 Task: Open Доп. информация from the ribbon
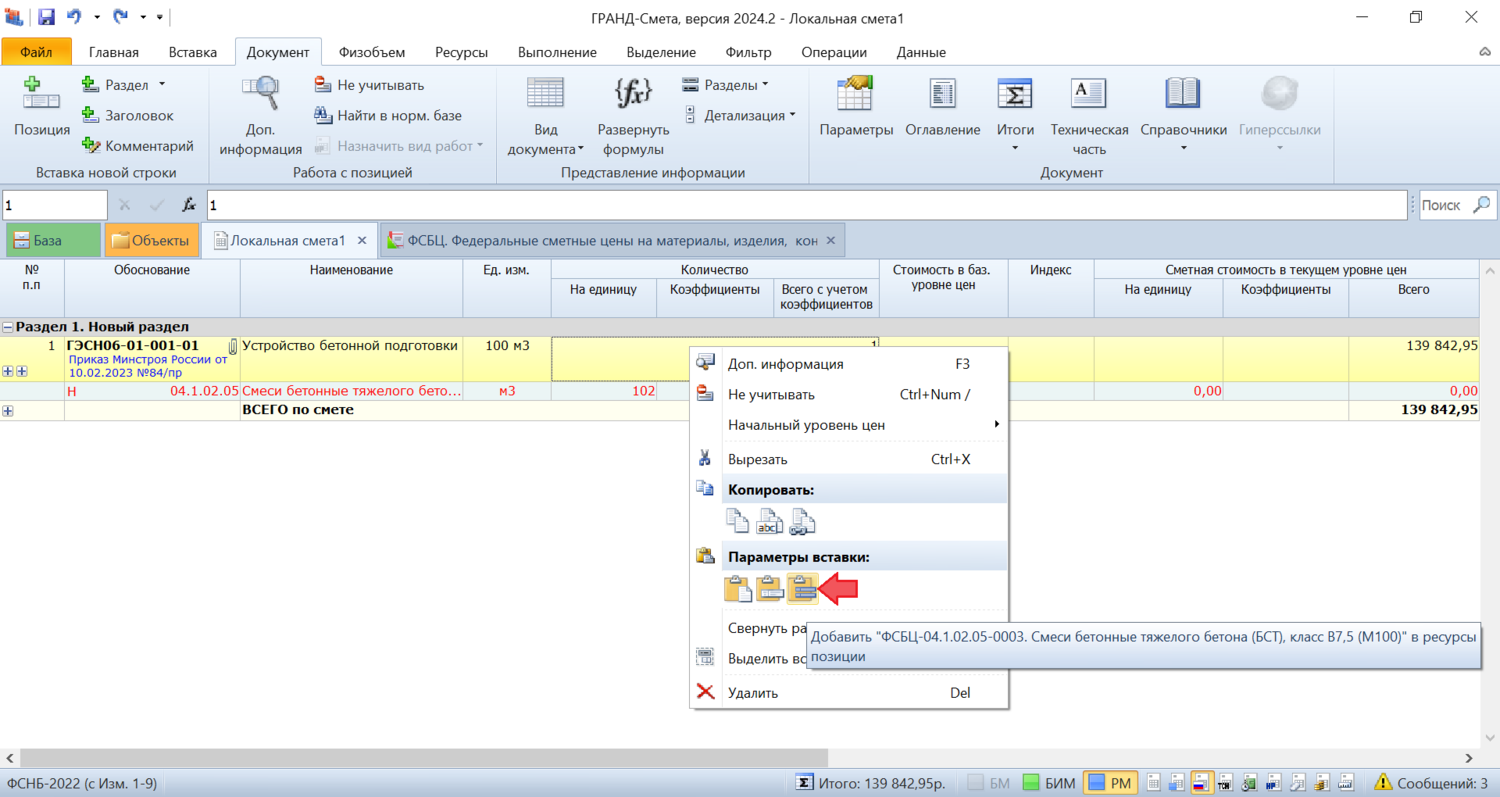click(x=260, y=115)
